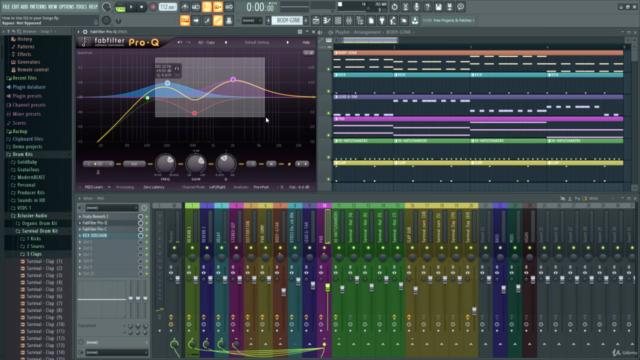Click the save project disk icon
Viewport: 640px width, 360px height.
coord(438,7)
